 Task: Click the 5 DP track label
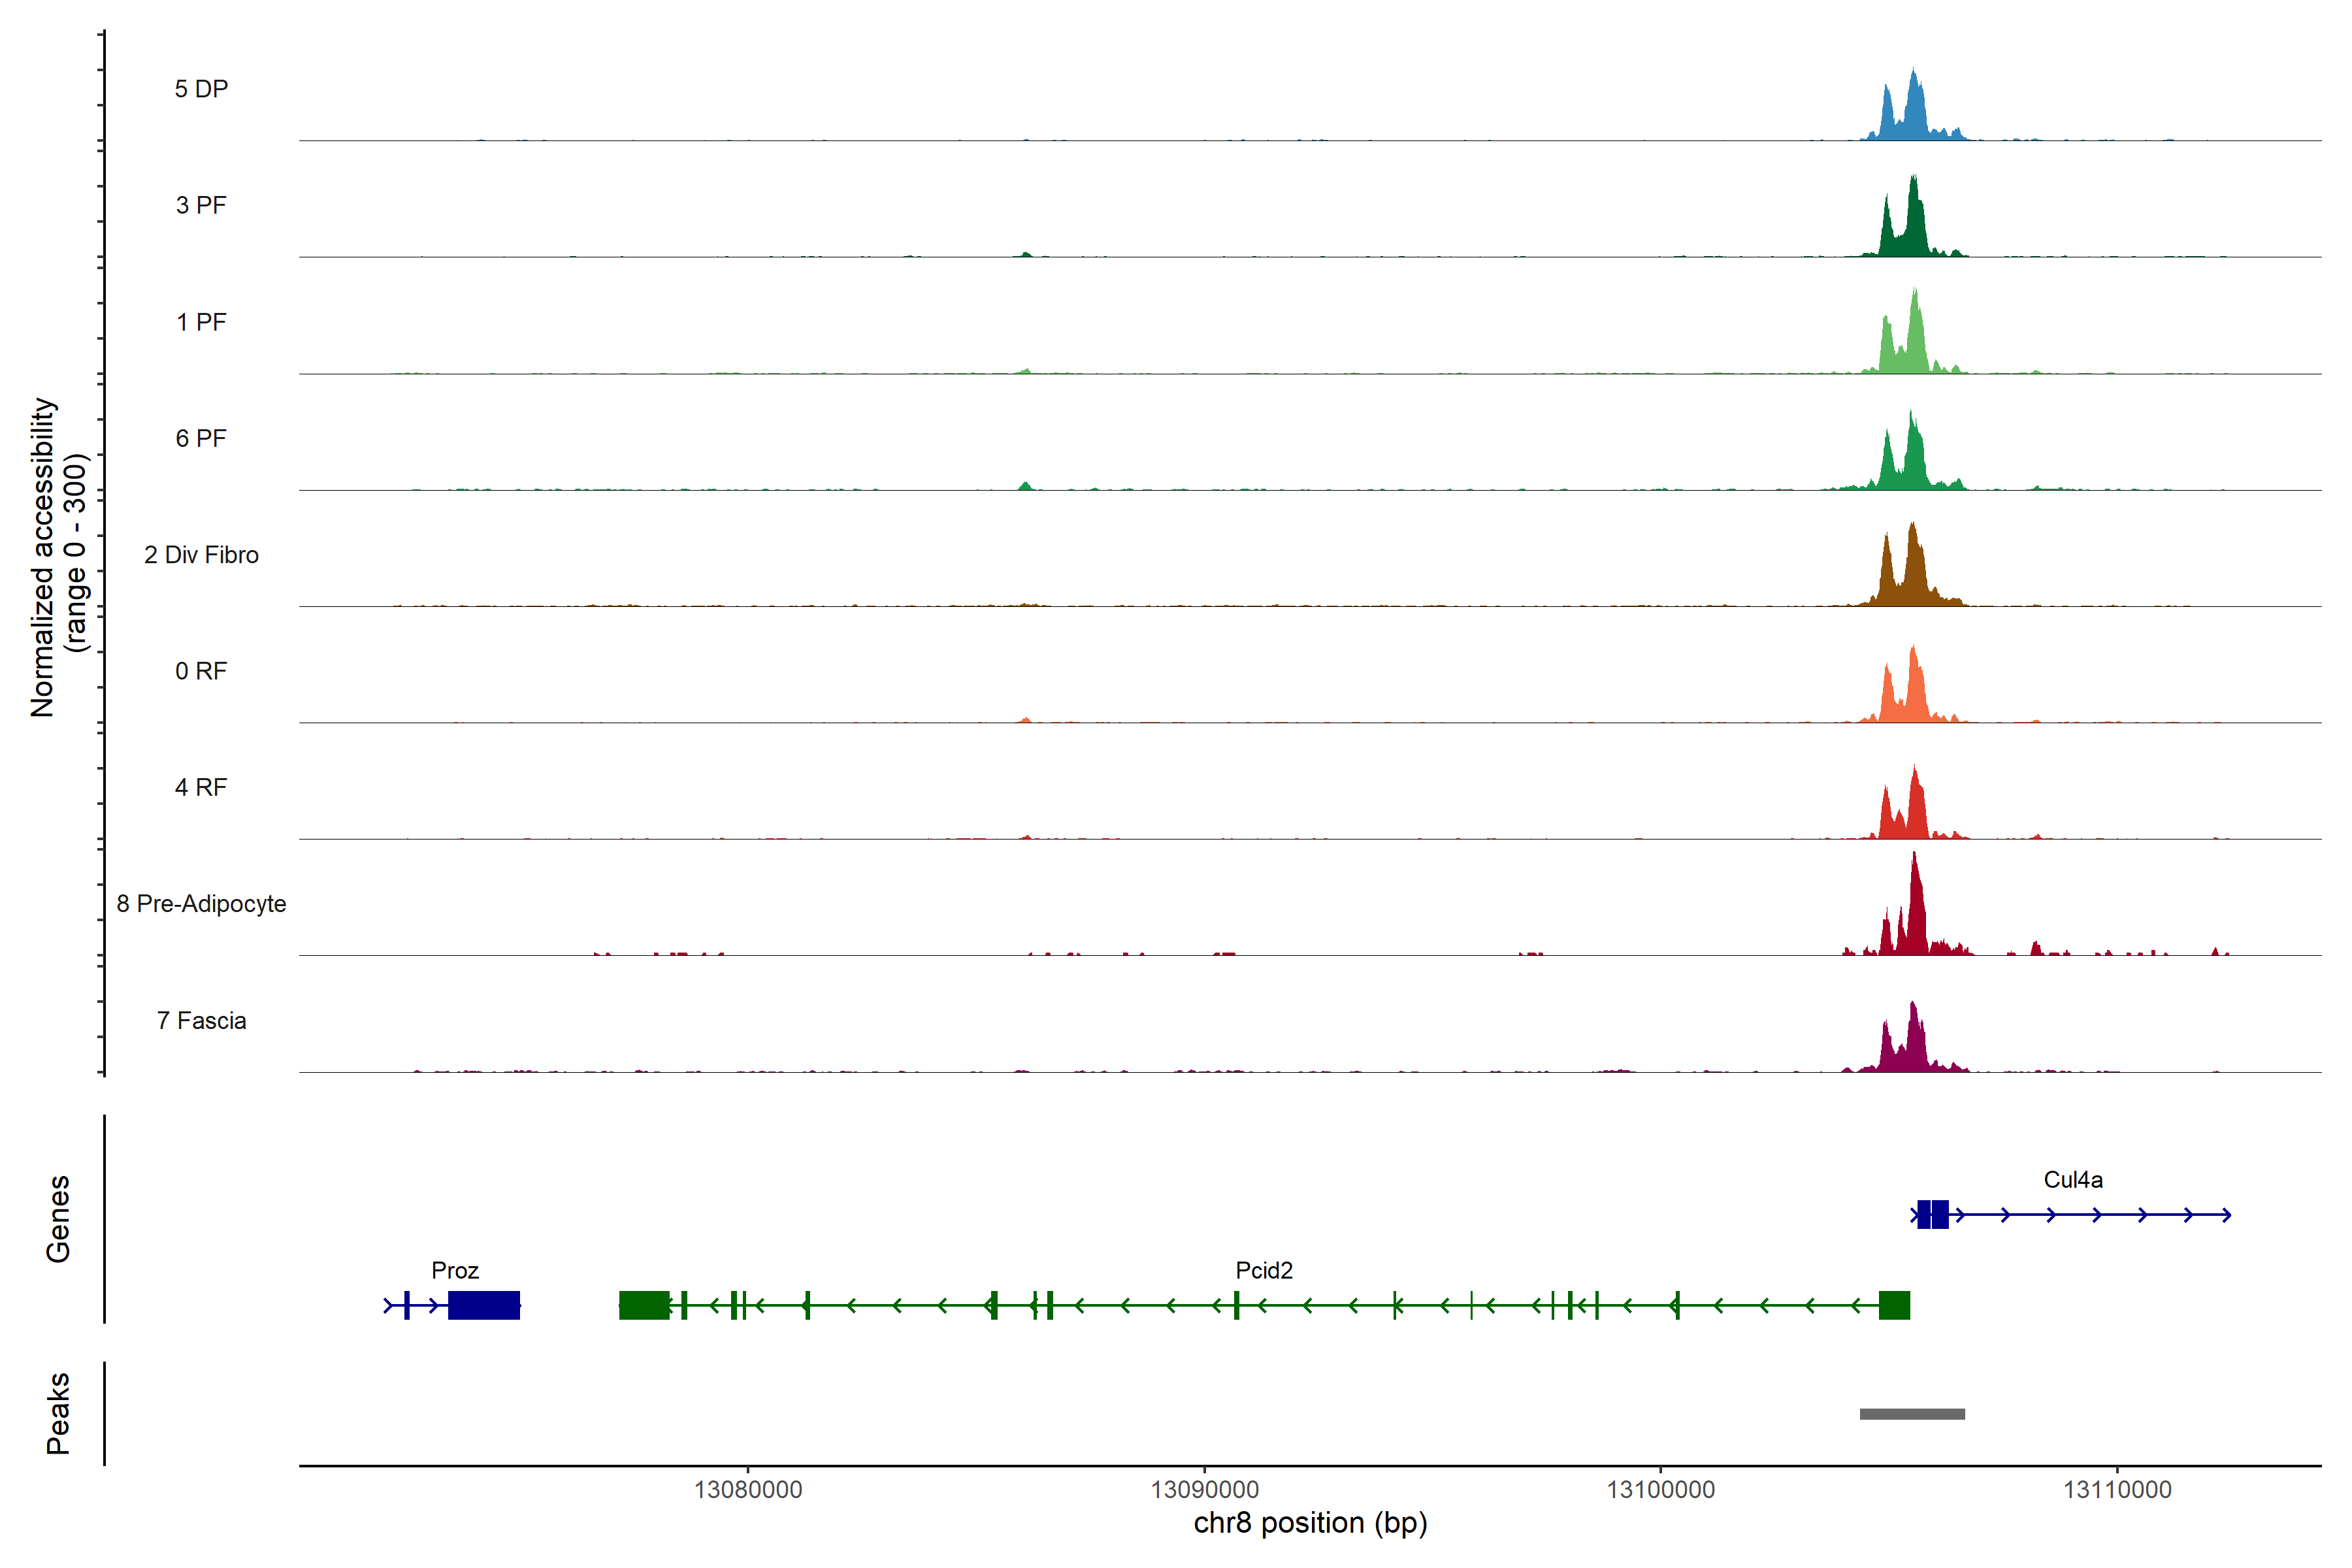click(201, 89)
